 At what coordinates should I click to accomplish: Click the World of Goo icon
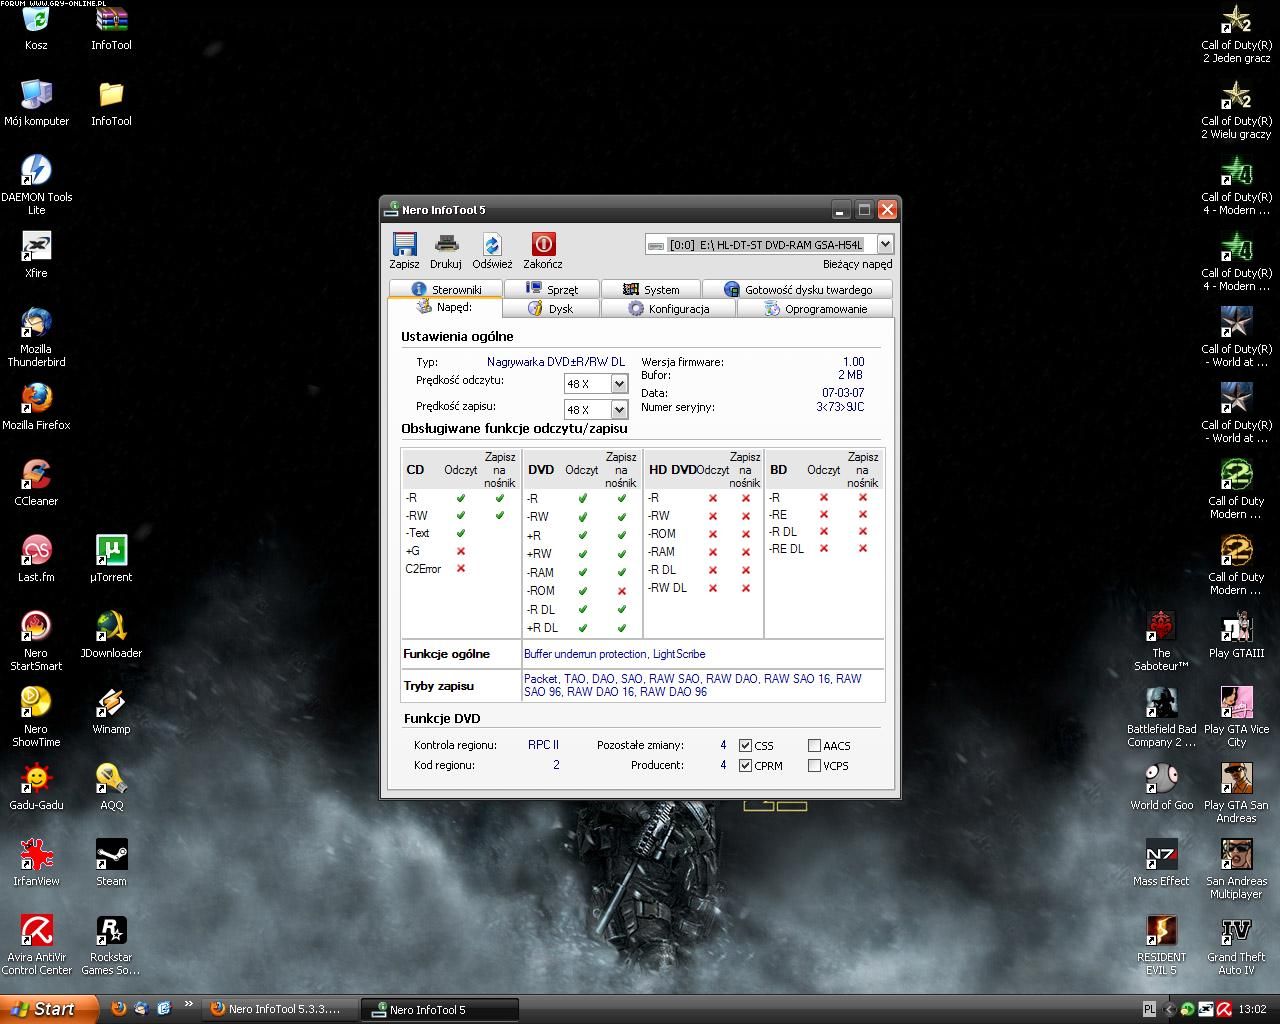click(x=1161, y=779)
